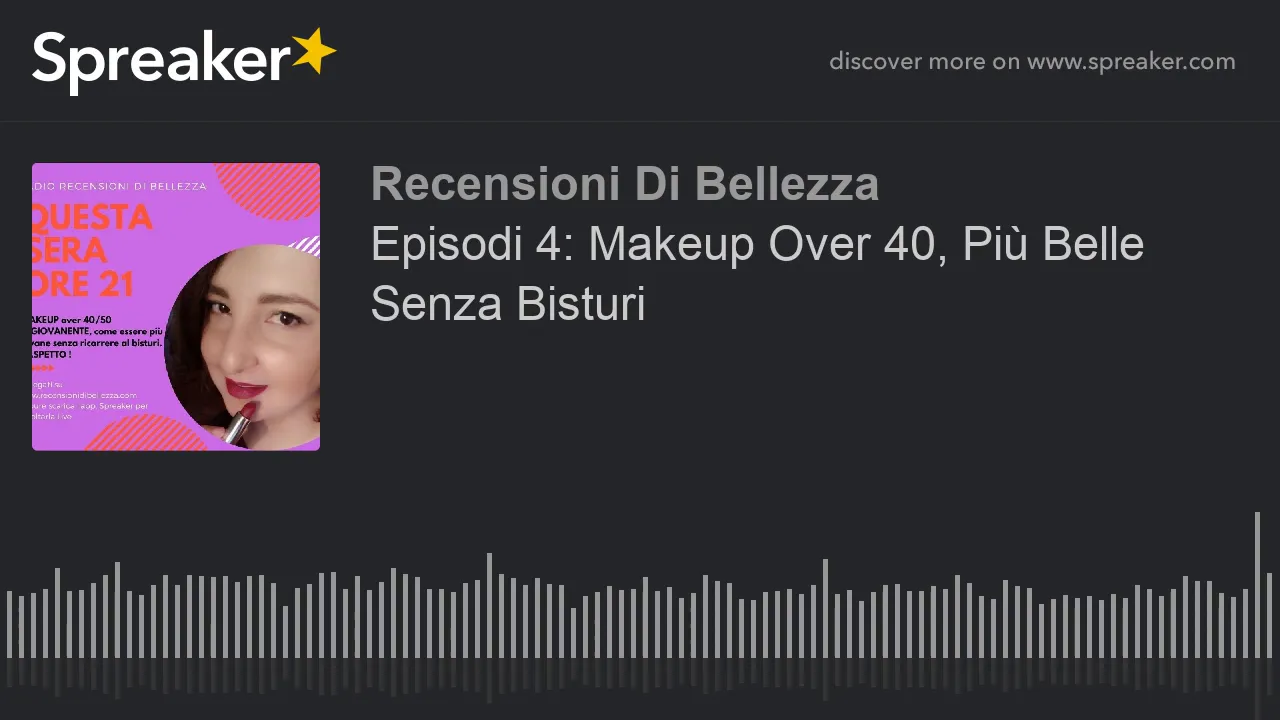Viewport: 1280px width, 720px height.
Task: Click the QUESTA word on cover art
Action: pos(92,217)
